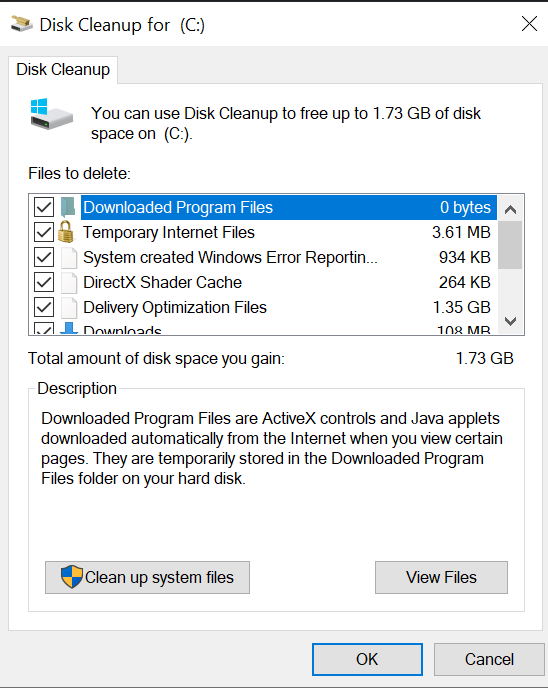Click the page icon next to DirectX Shader Cache
Image resolution: width=548 pixels, height=688 pixels.
[69, 283]
